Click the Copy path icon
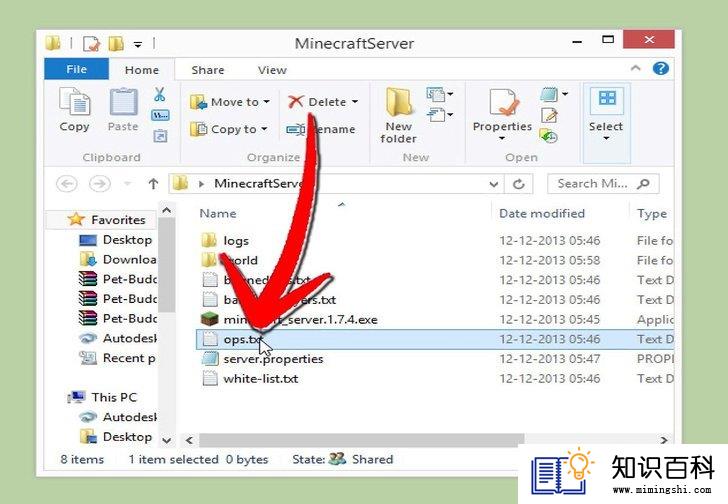This screenshot has width=728, height=504. pos(160,115)
